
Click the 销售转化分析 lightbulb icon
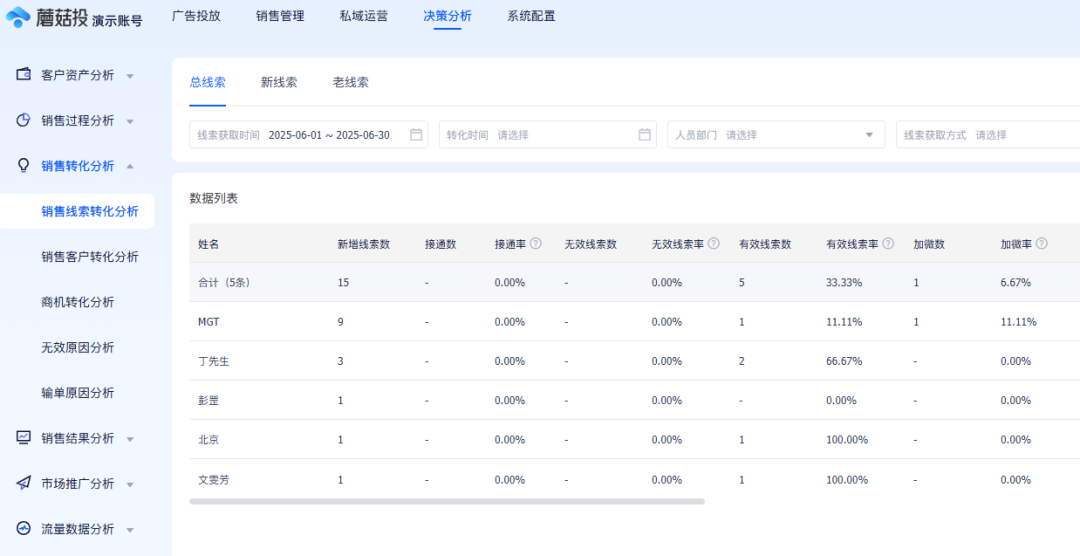(24, 166)
